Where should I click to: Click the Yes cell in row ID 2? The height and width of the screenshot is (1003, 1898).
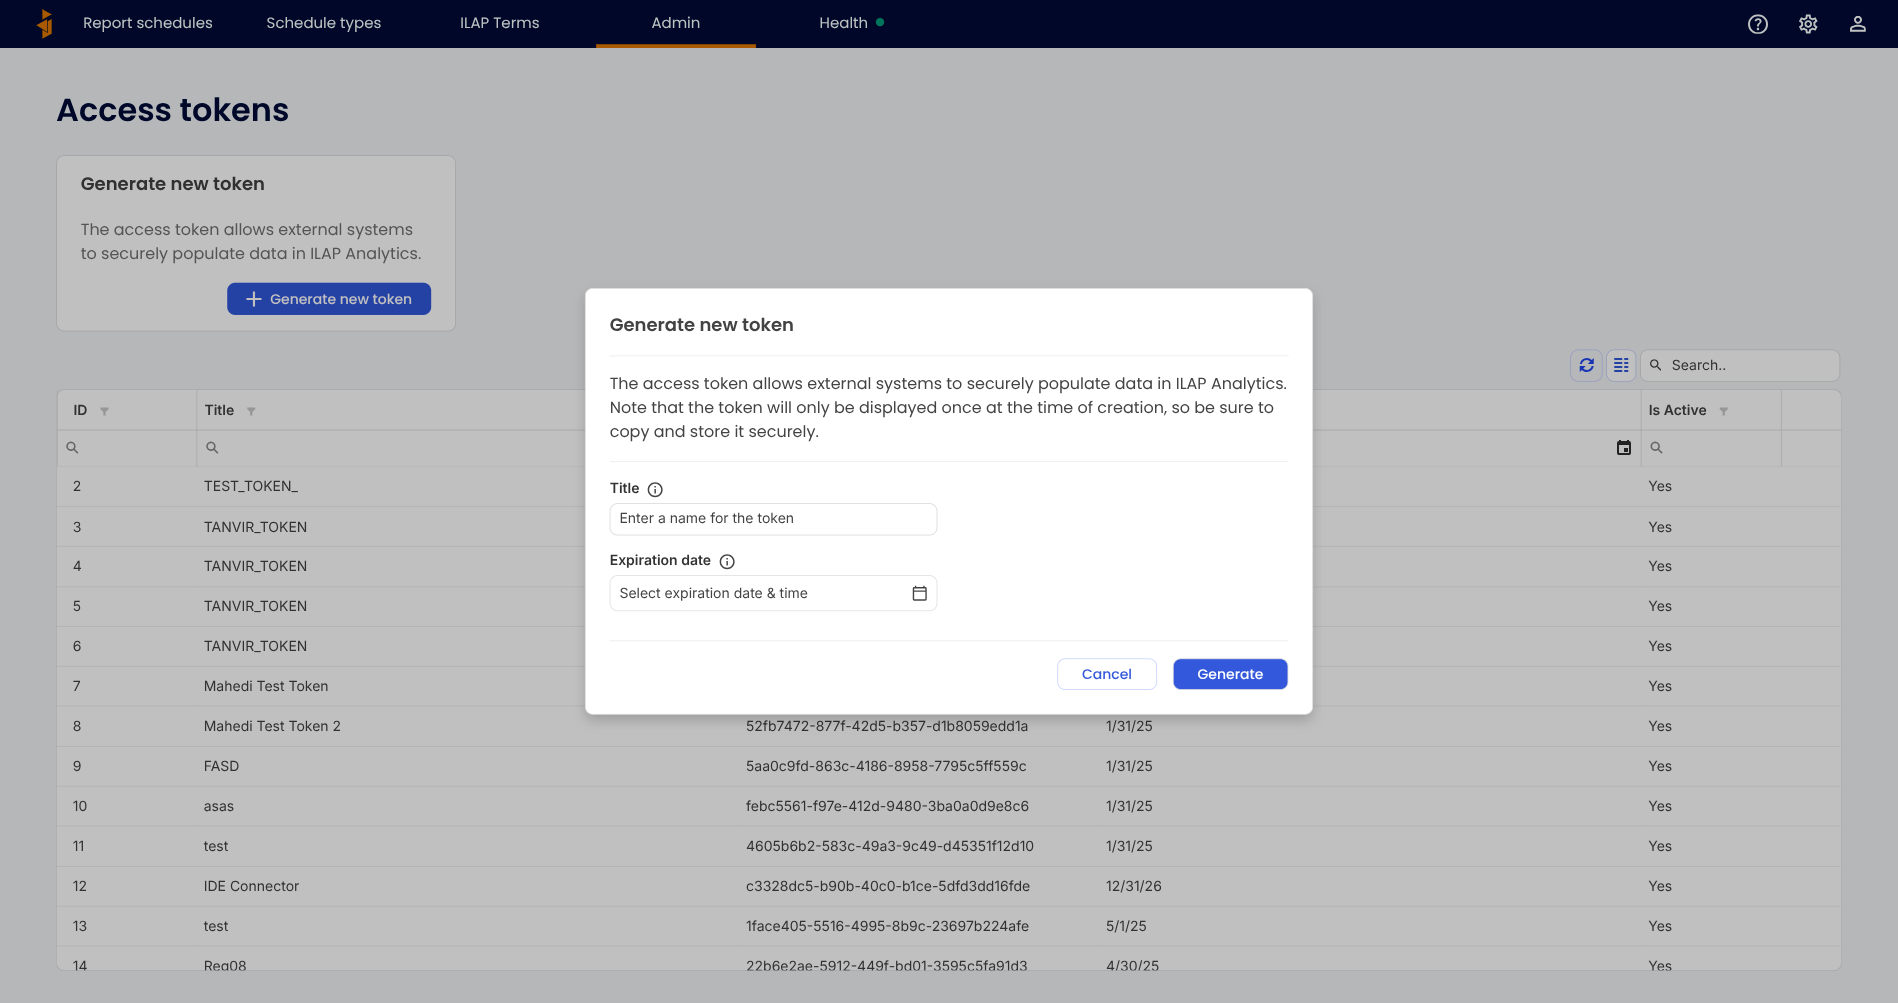point(1660,486)
